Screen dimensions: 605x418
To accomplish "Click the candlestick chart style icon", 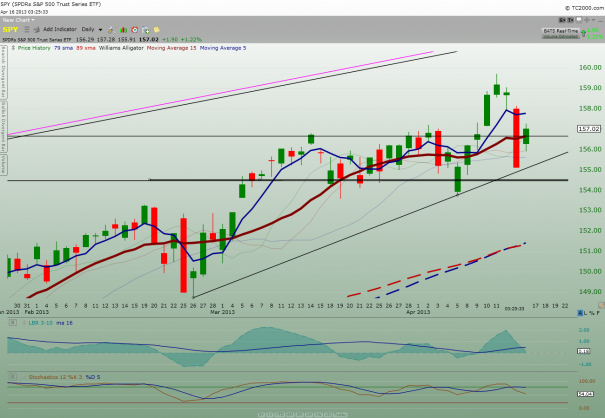I will (123, 30).
